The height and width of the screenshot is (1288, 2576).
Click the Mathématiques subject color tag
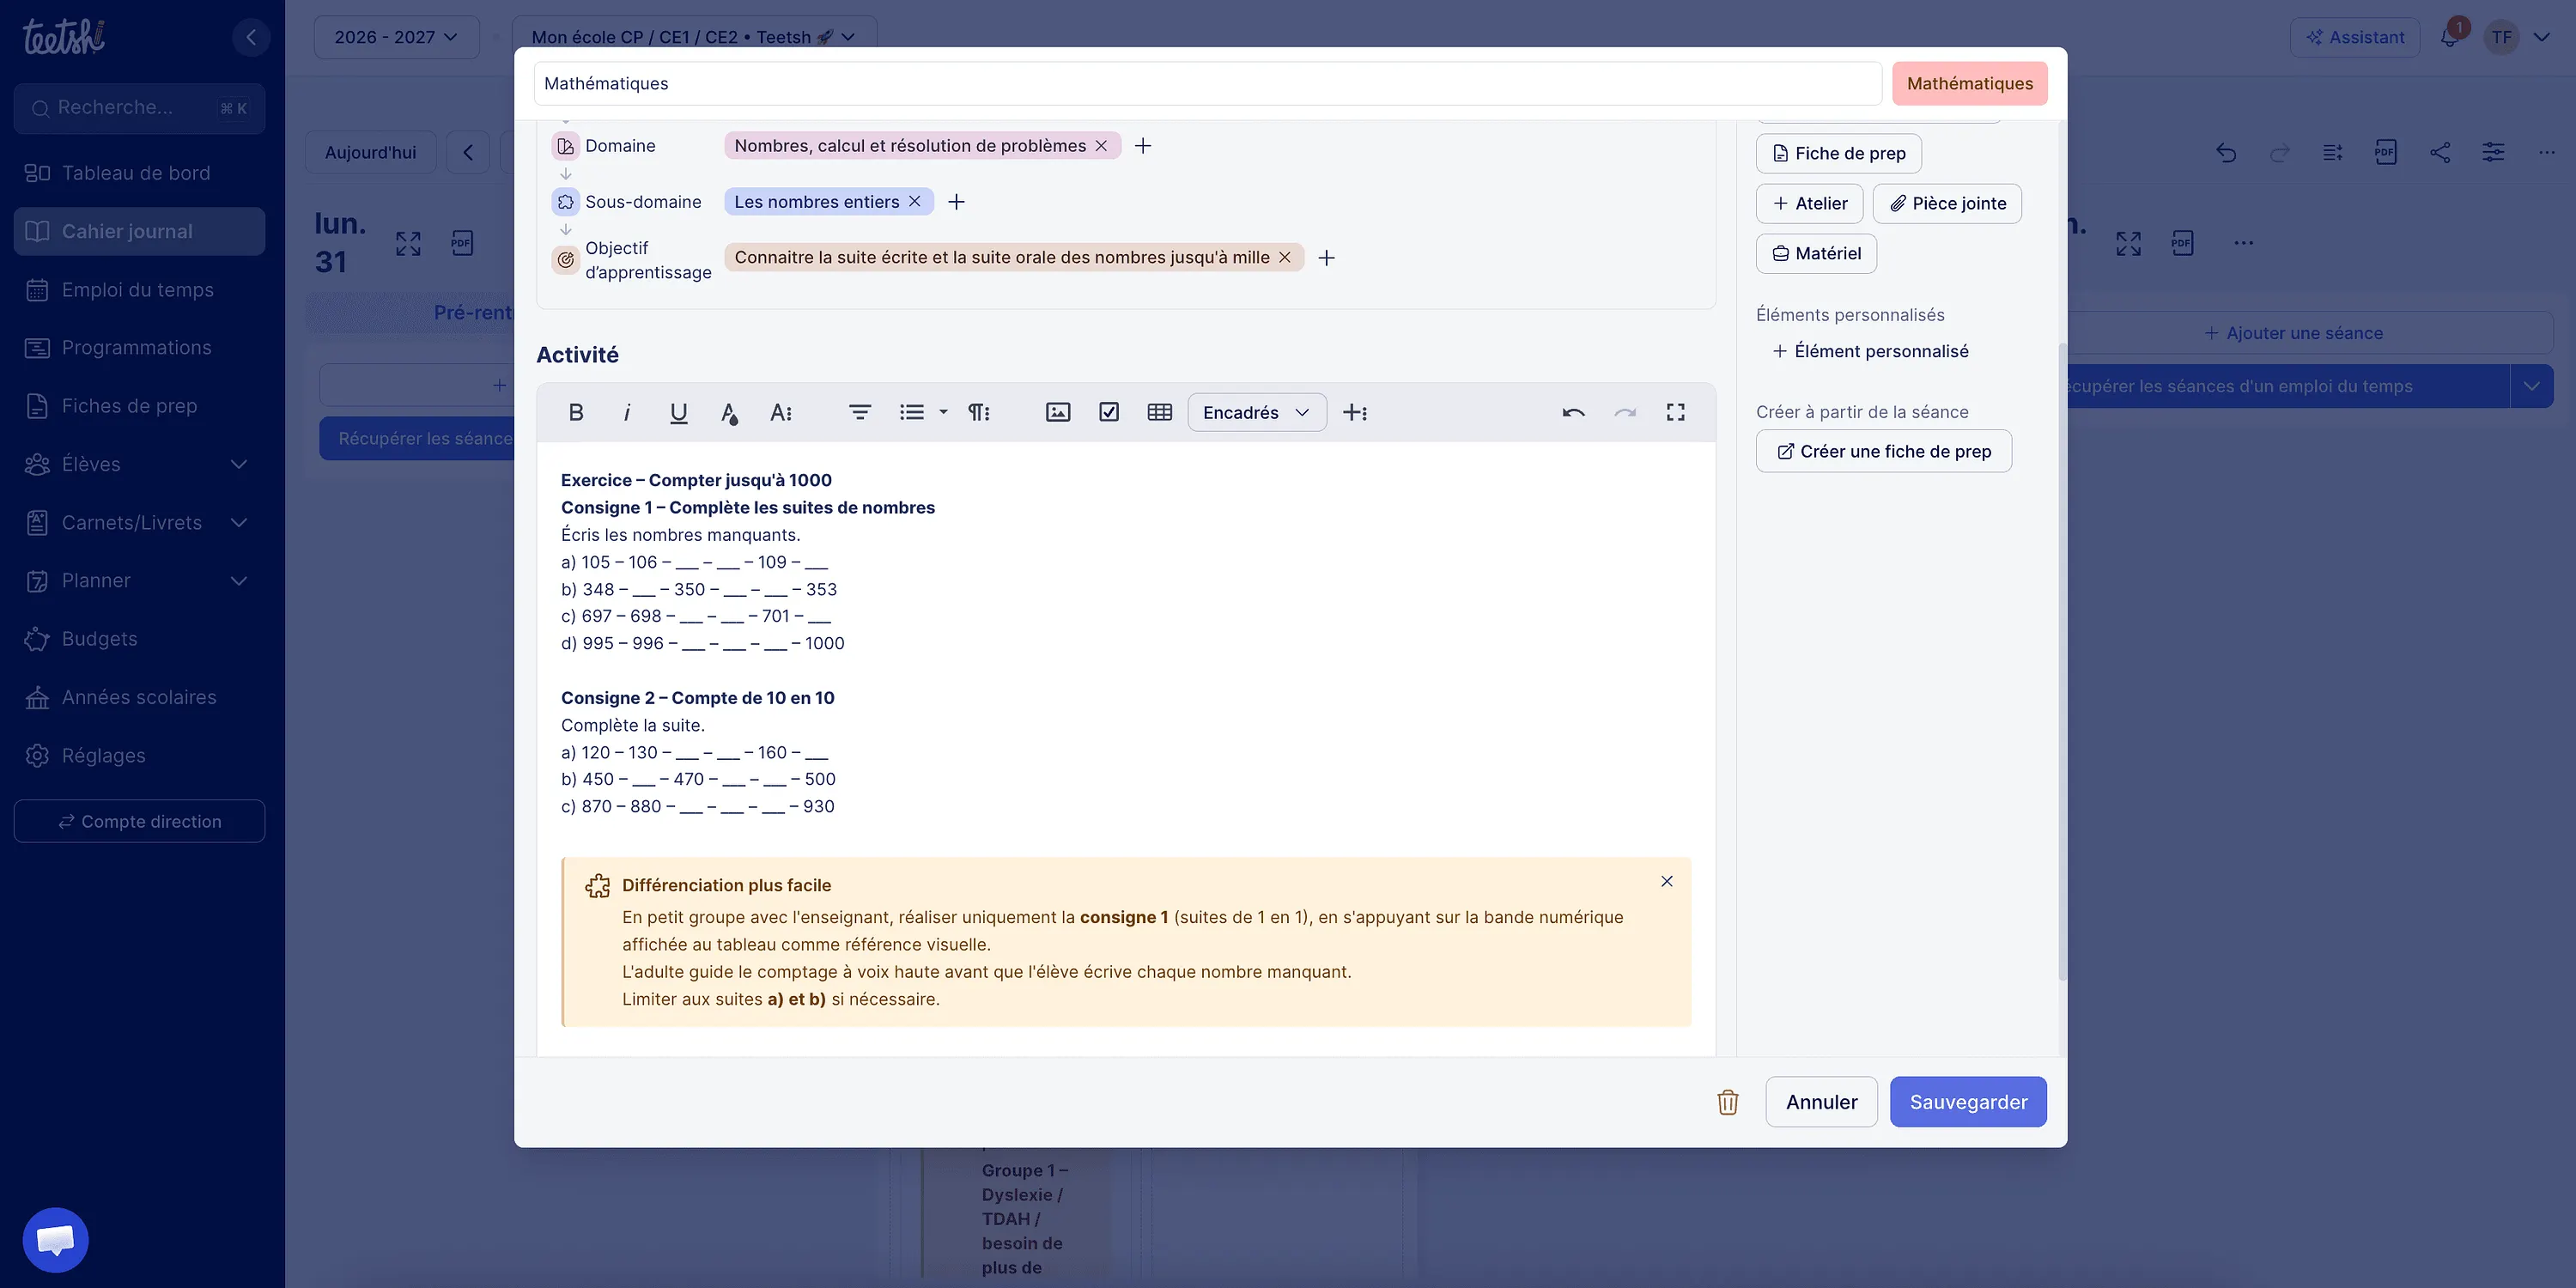tap(1970, 83)
